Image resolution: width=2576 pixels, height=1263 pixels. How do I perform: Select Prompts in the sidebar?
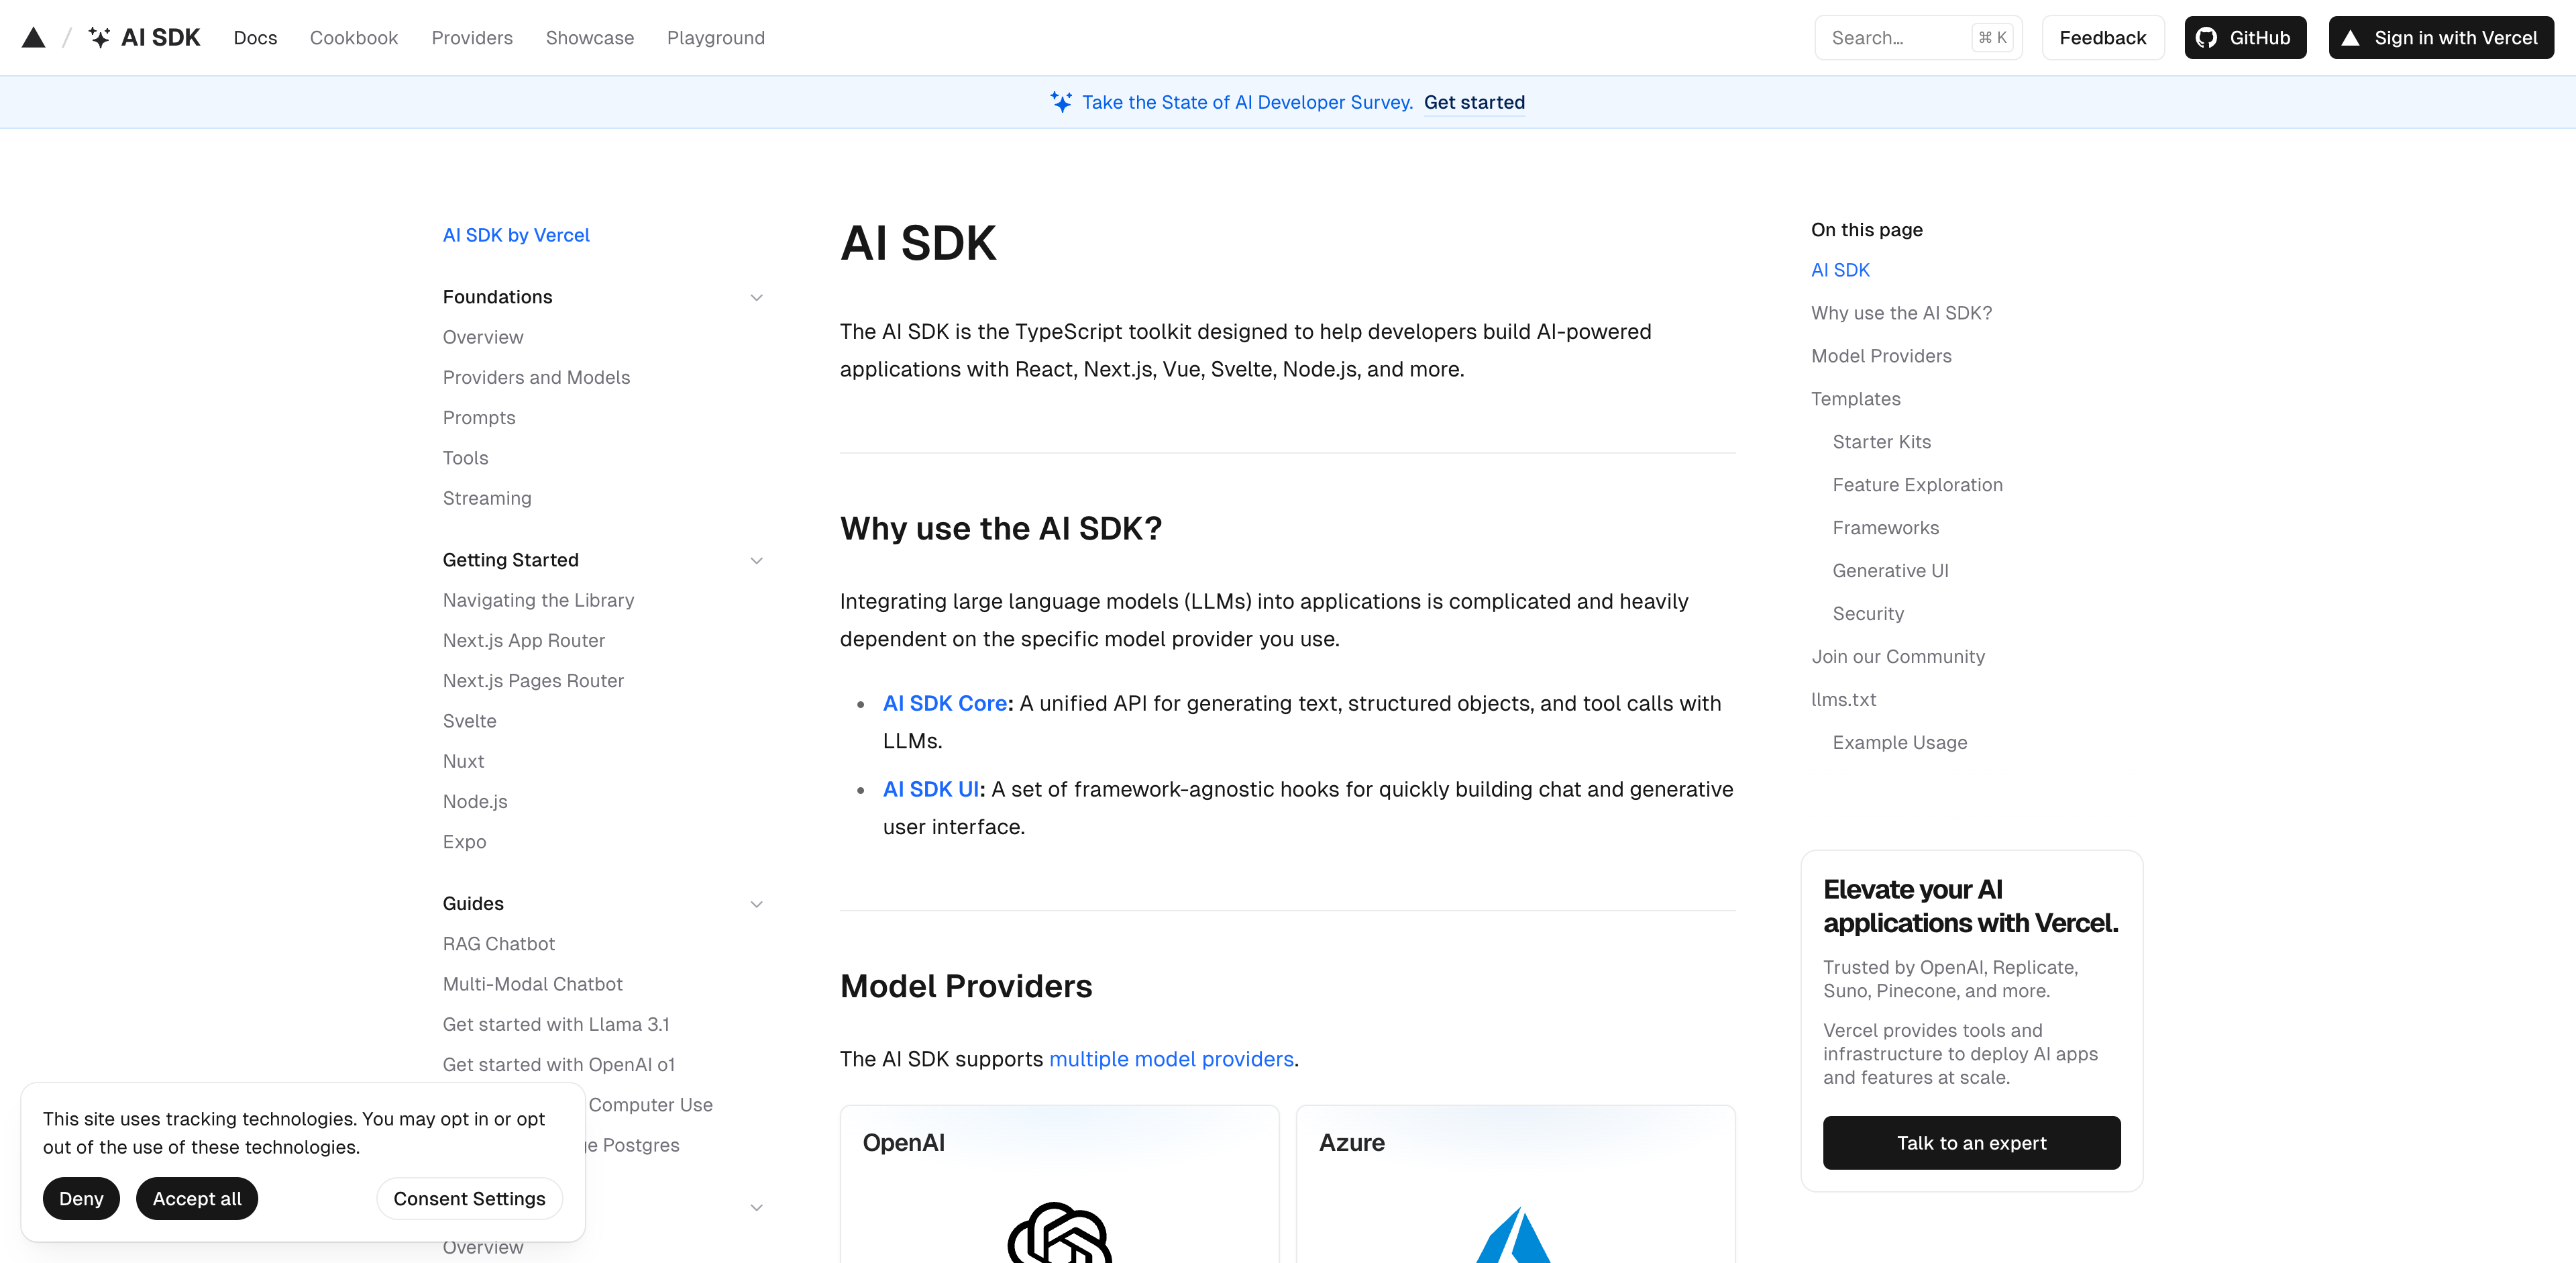point(479,418)
